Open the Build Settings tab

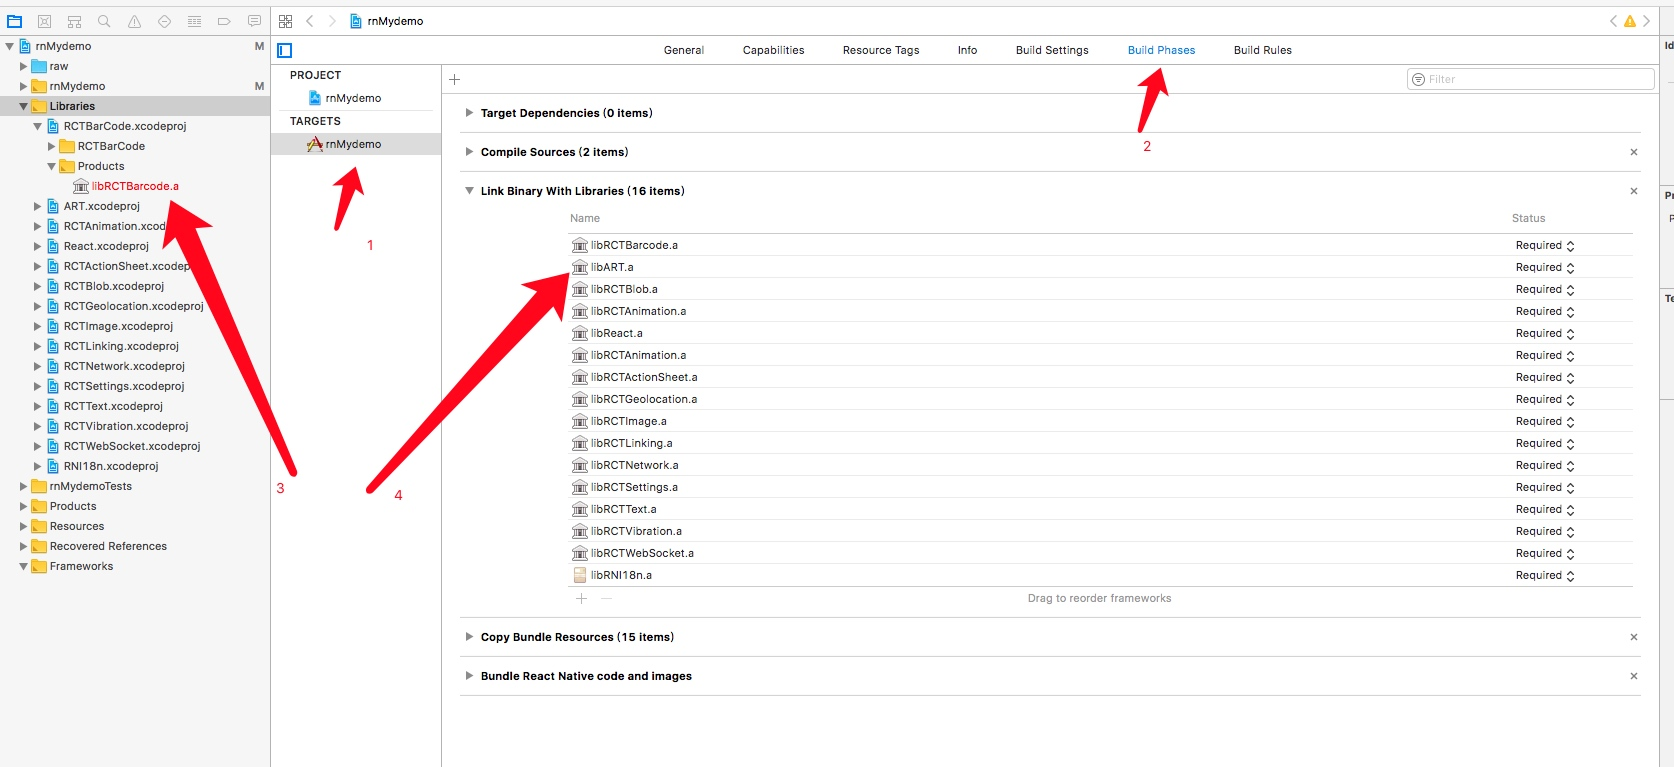[1052, 50]
